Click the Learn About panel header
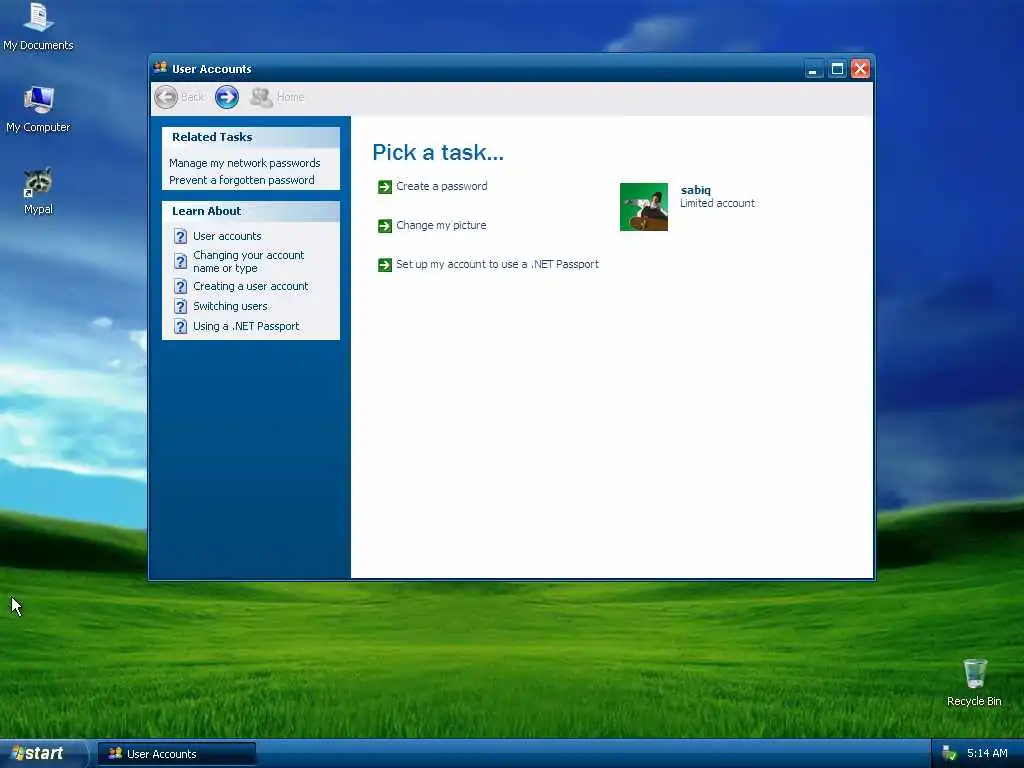This screenshot has height=768, width=1024. click(251, 212)
